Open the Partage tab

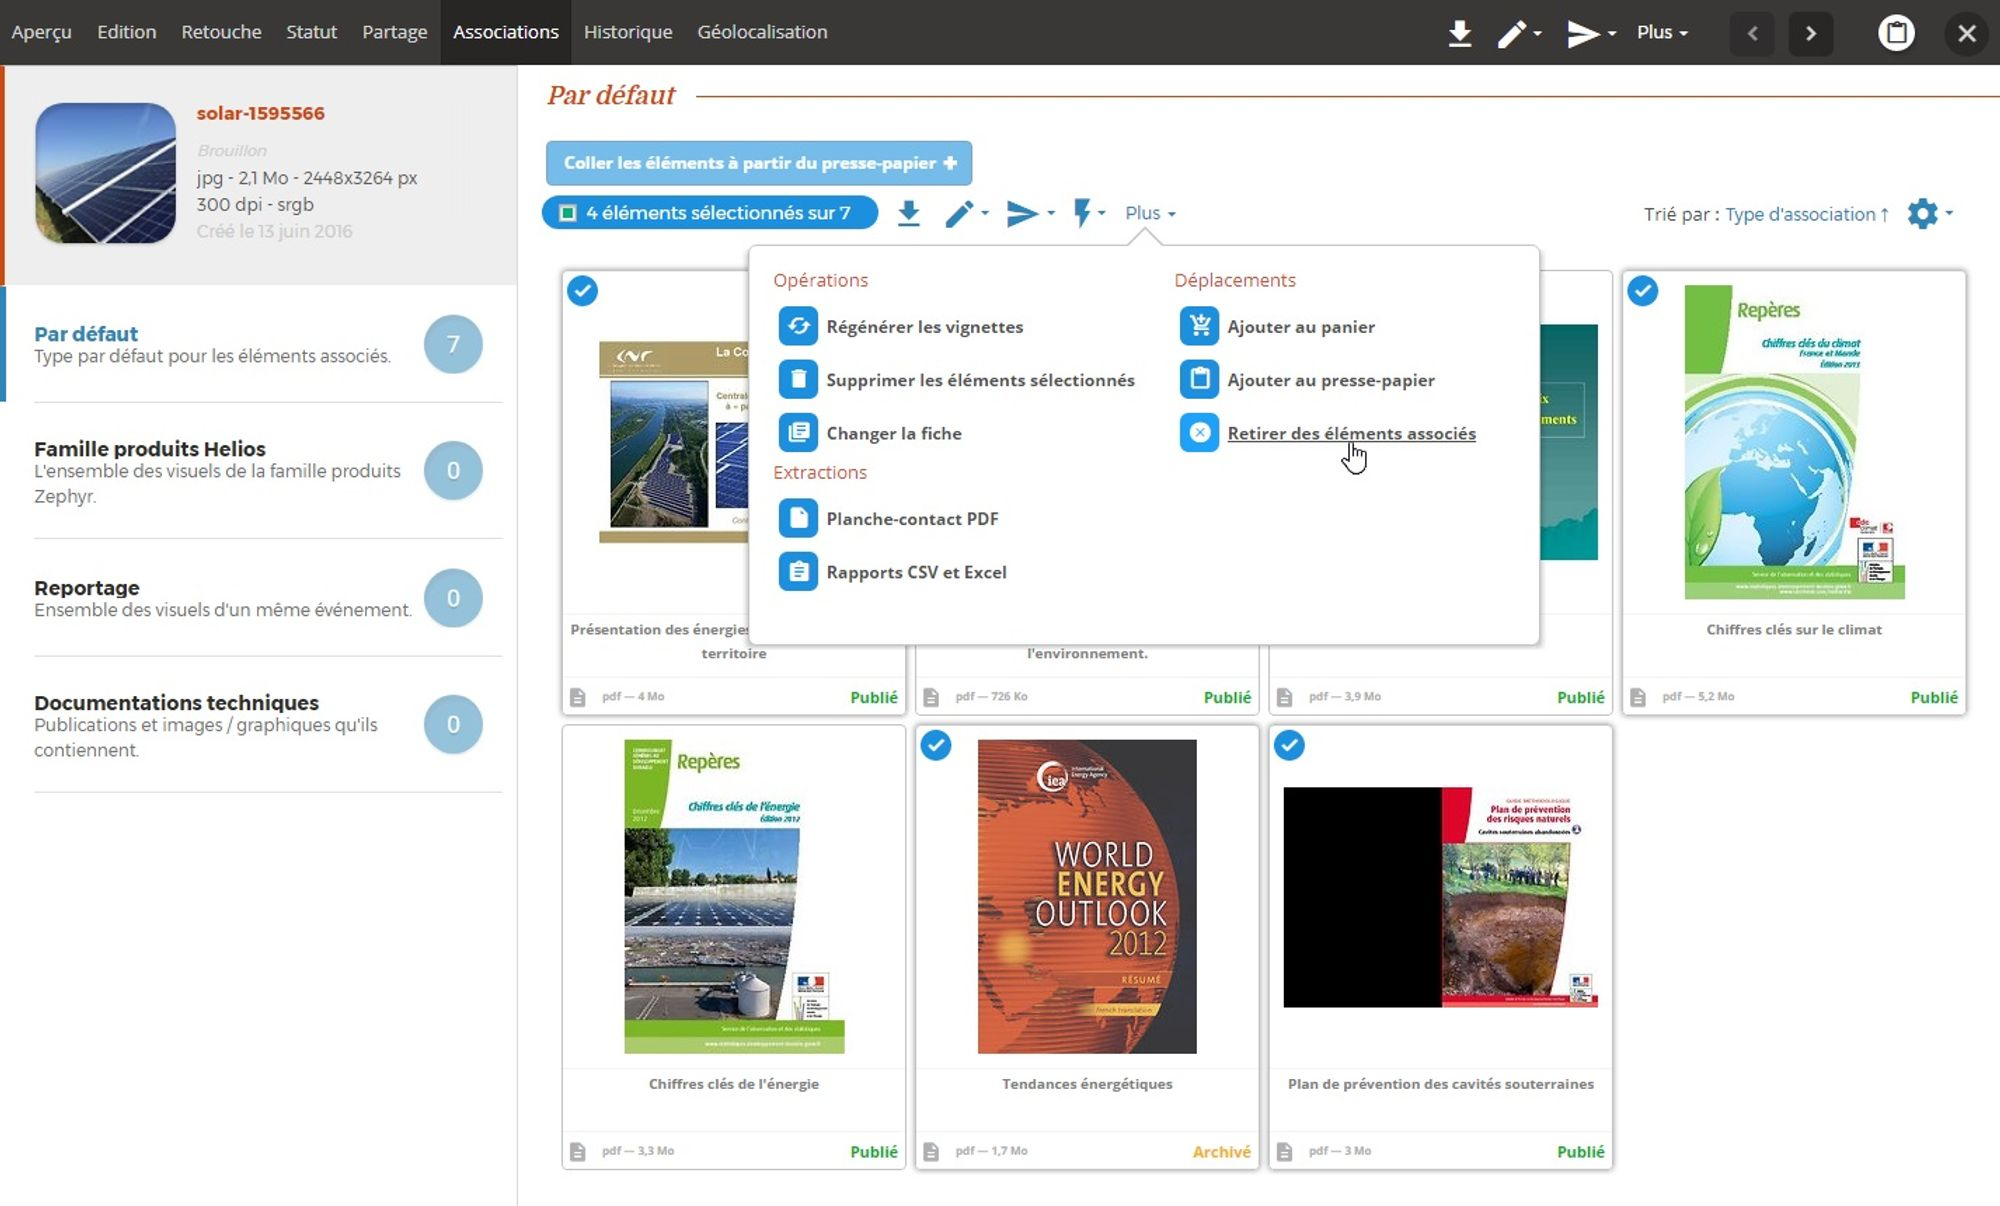coord(394,32)
